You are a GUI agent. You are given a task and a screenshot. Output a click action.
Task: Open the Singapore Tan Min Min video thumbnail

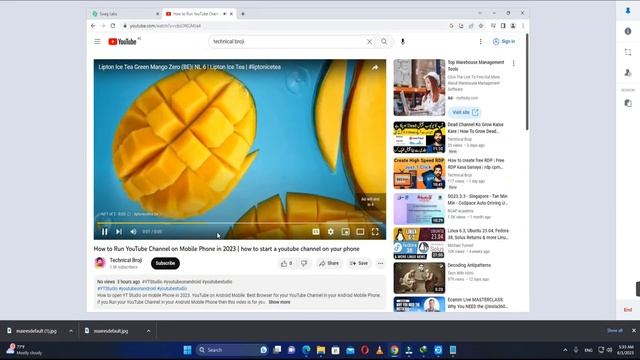click(x=419, y=209)
